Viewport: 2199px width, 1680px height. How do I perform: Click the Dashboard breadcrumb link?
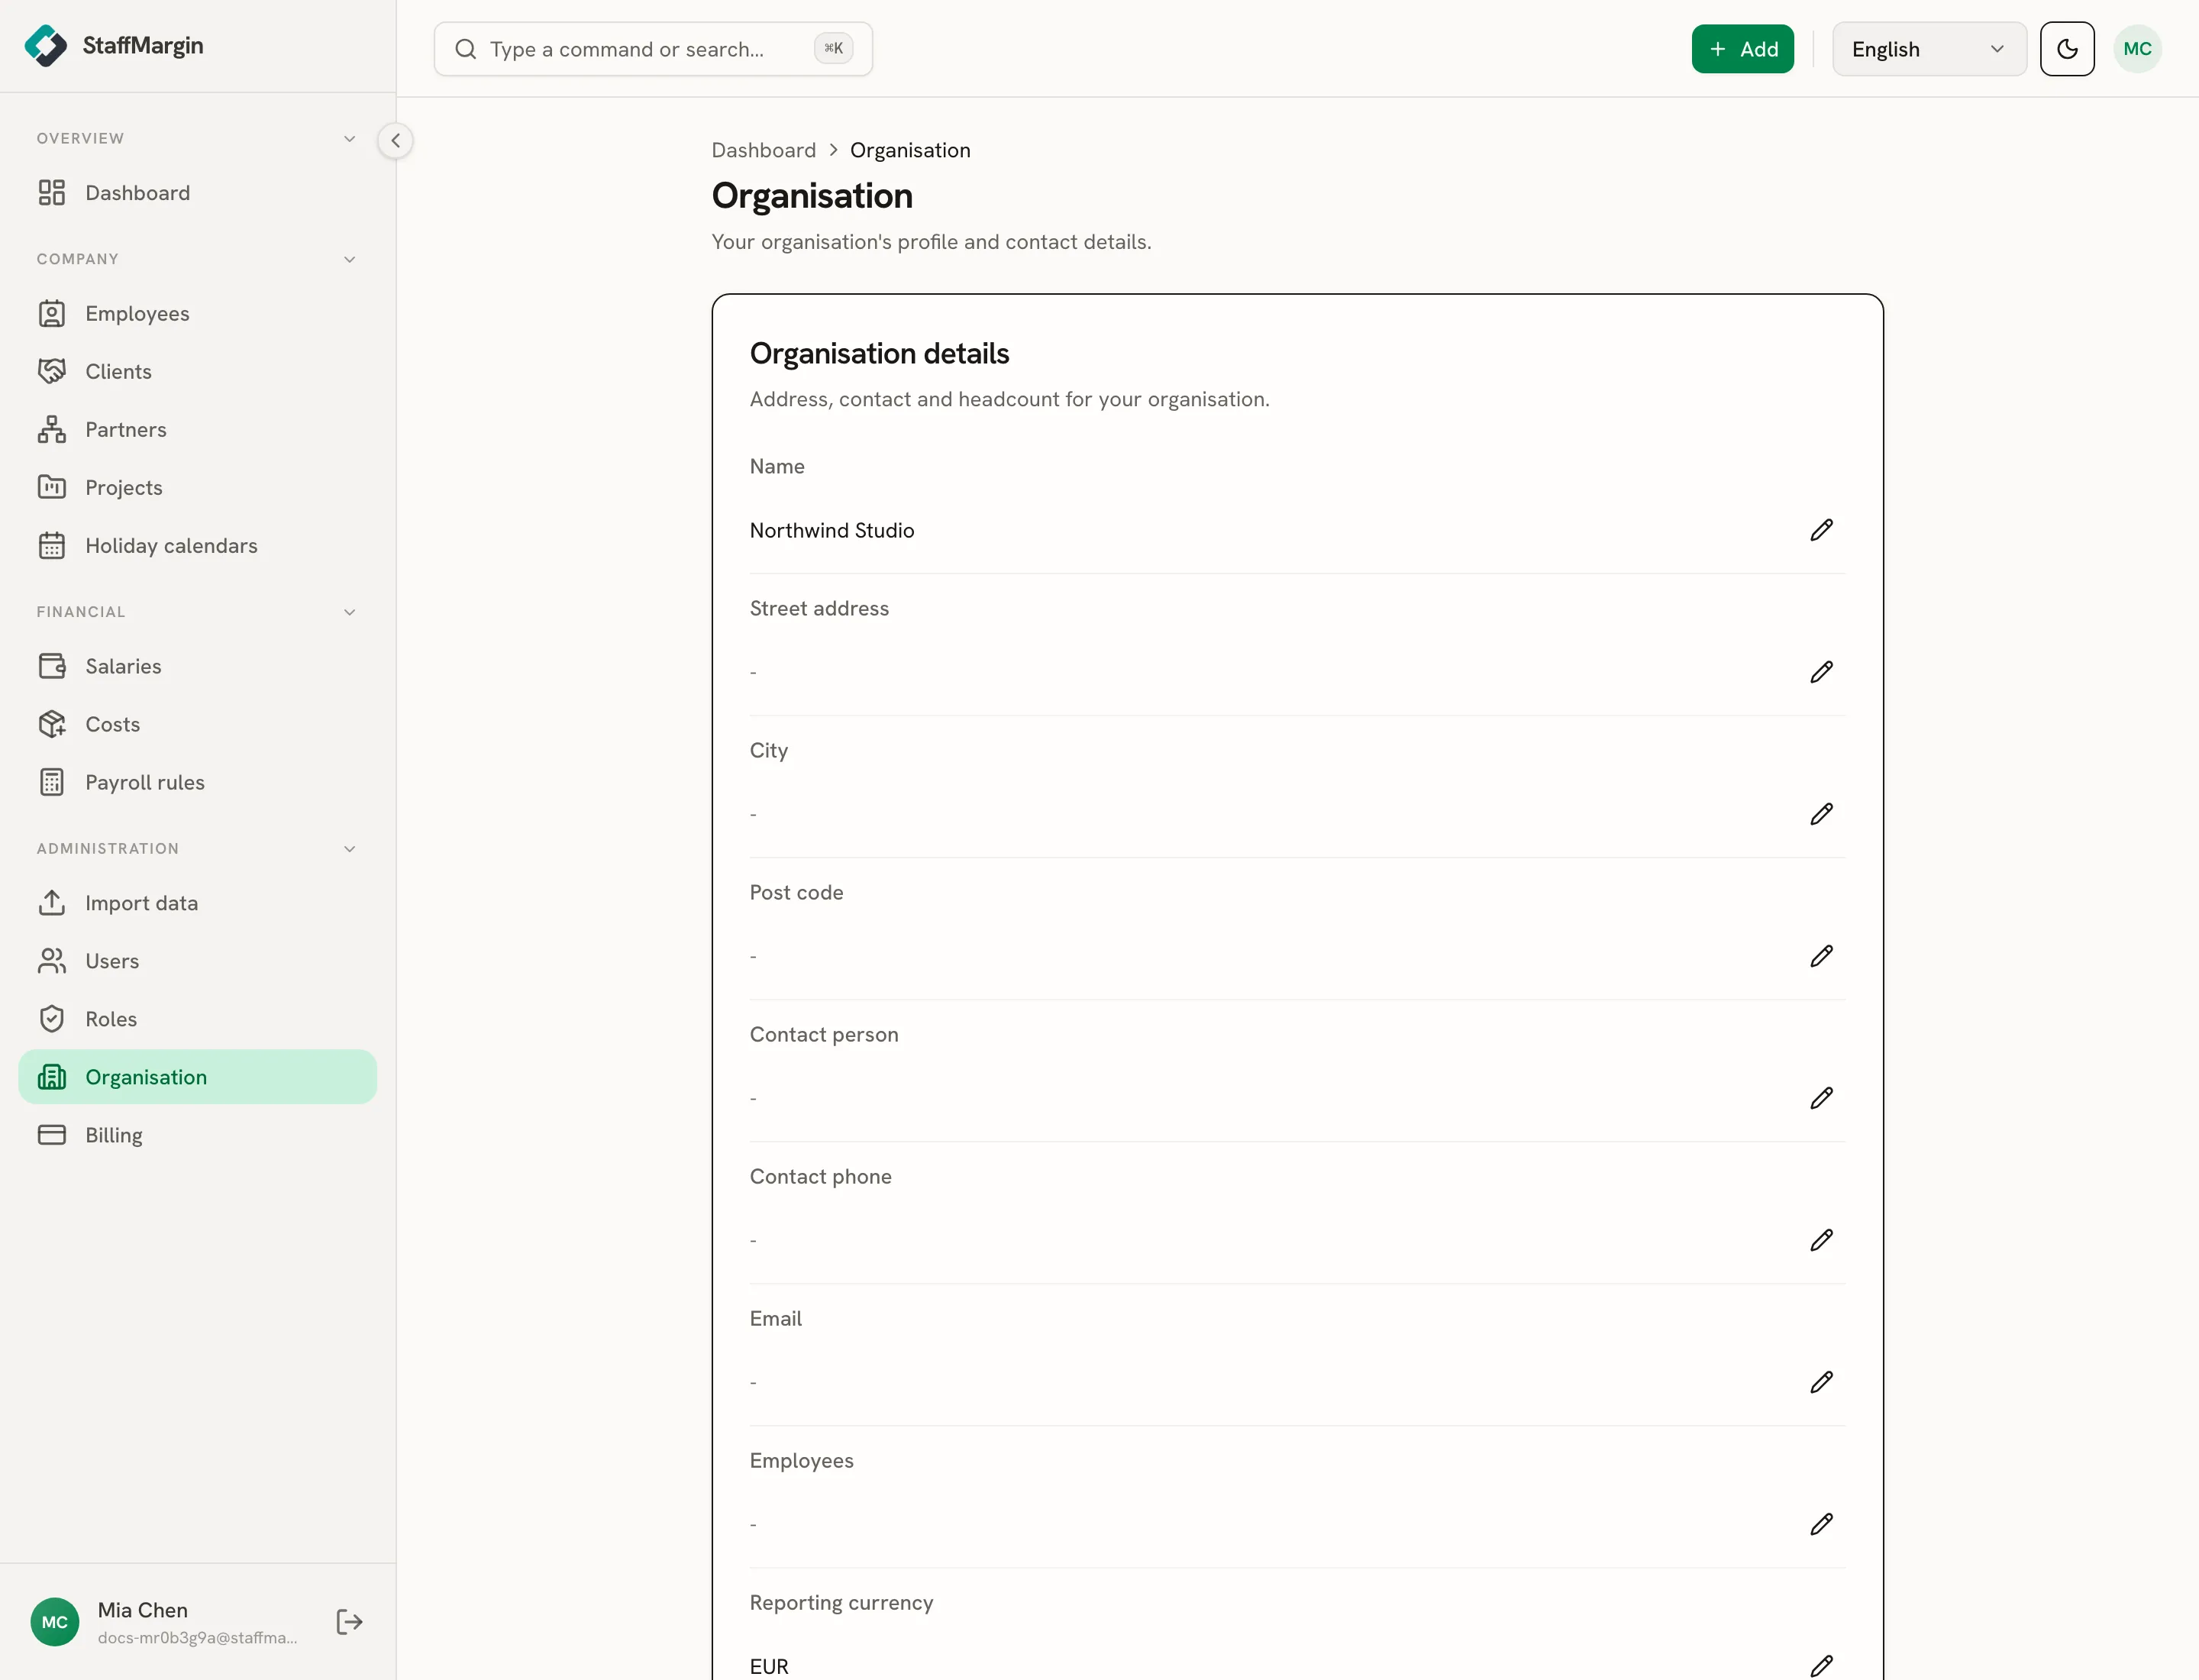(x=764, y=150)
